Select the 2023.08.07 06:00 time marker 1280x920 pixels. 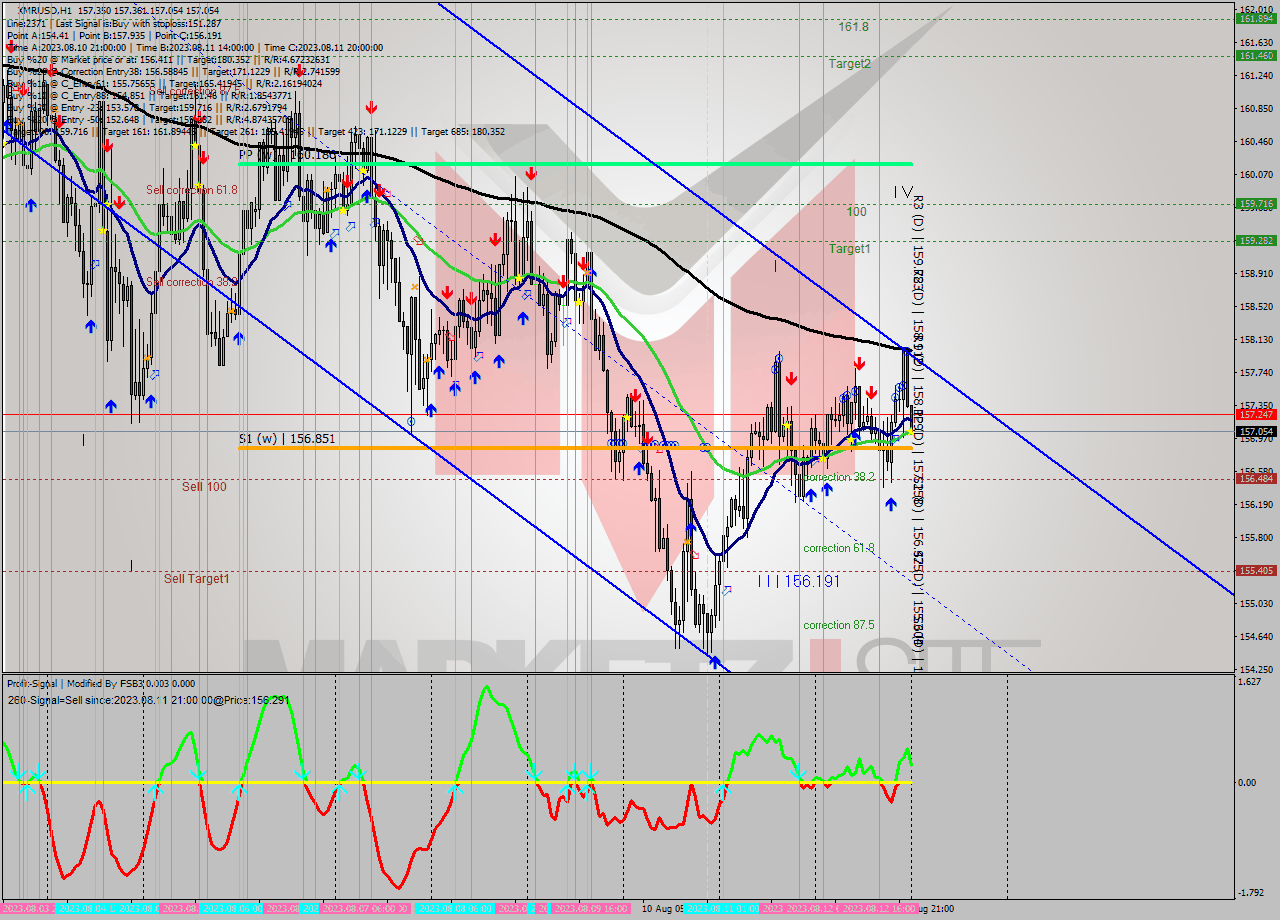pos(364,909)
